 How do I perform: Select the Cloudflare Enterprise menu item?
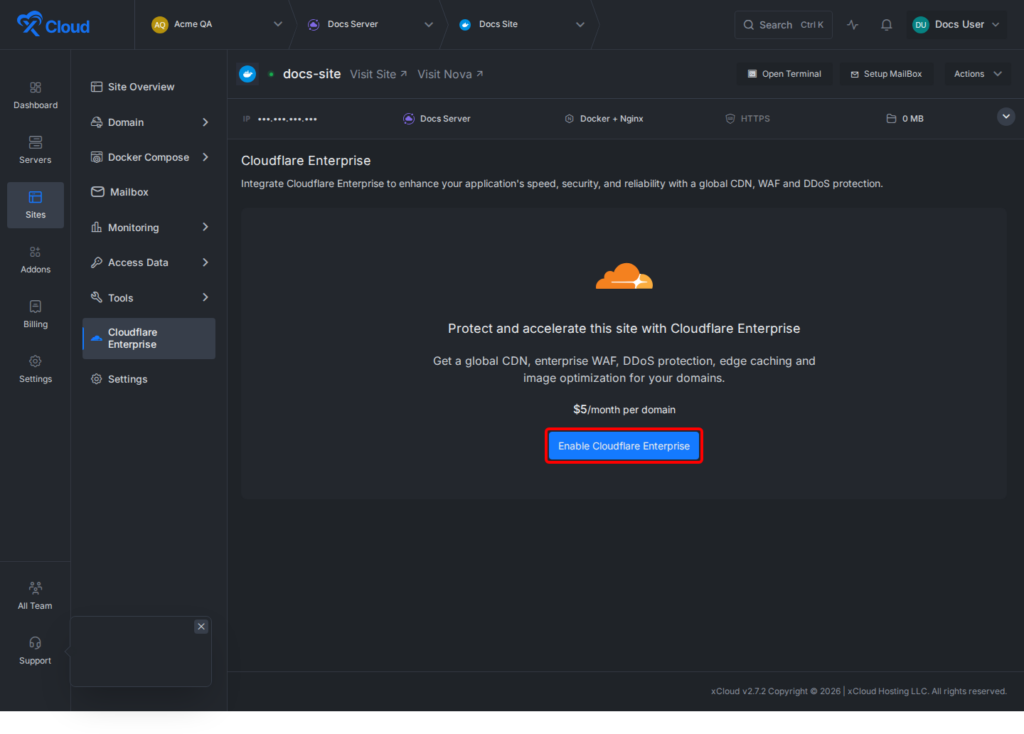pos(150,338)
